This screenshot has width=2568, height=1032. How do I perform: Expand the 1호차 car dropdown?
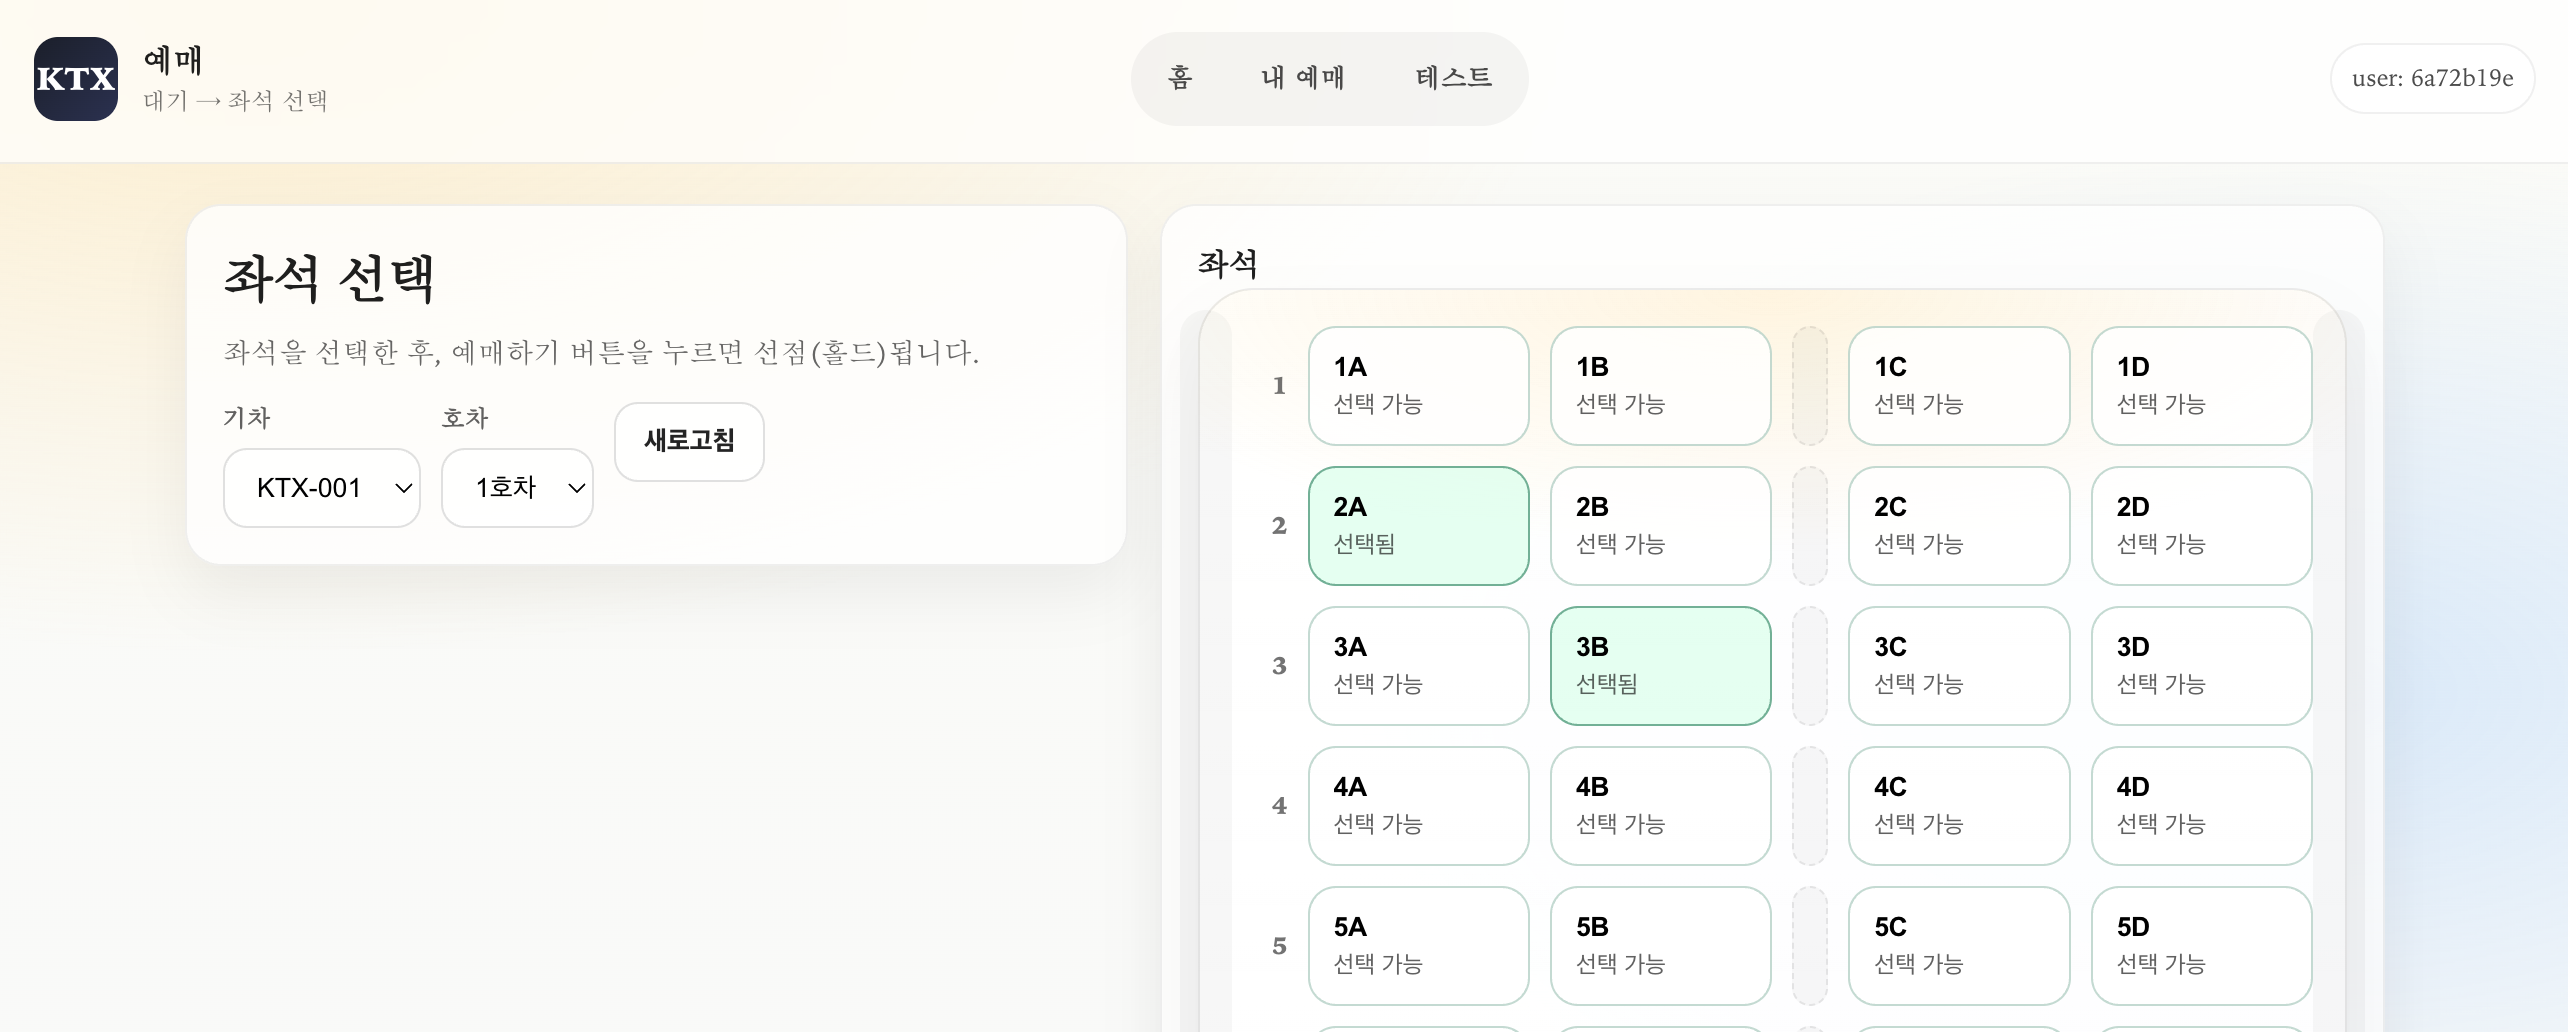click(517, 488)
